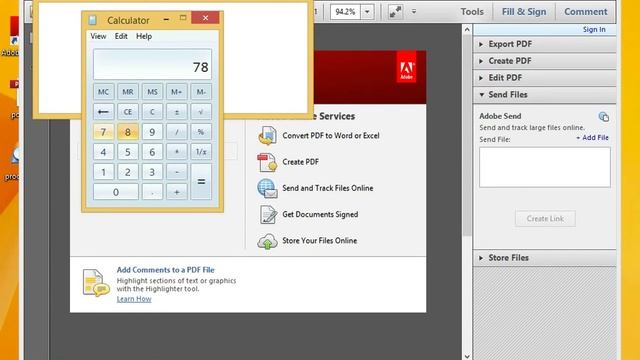This screenshot has height=360, width=640.
Task: Click the 6 key in Calculator
Action: click(152, 152)
